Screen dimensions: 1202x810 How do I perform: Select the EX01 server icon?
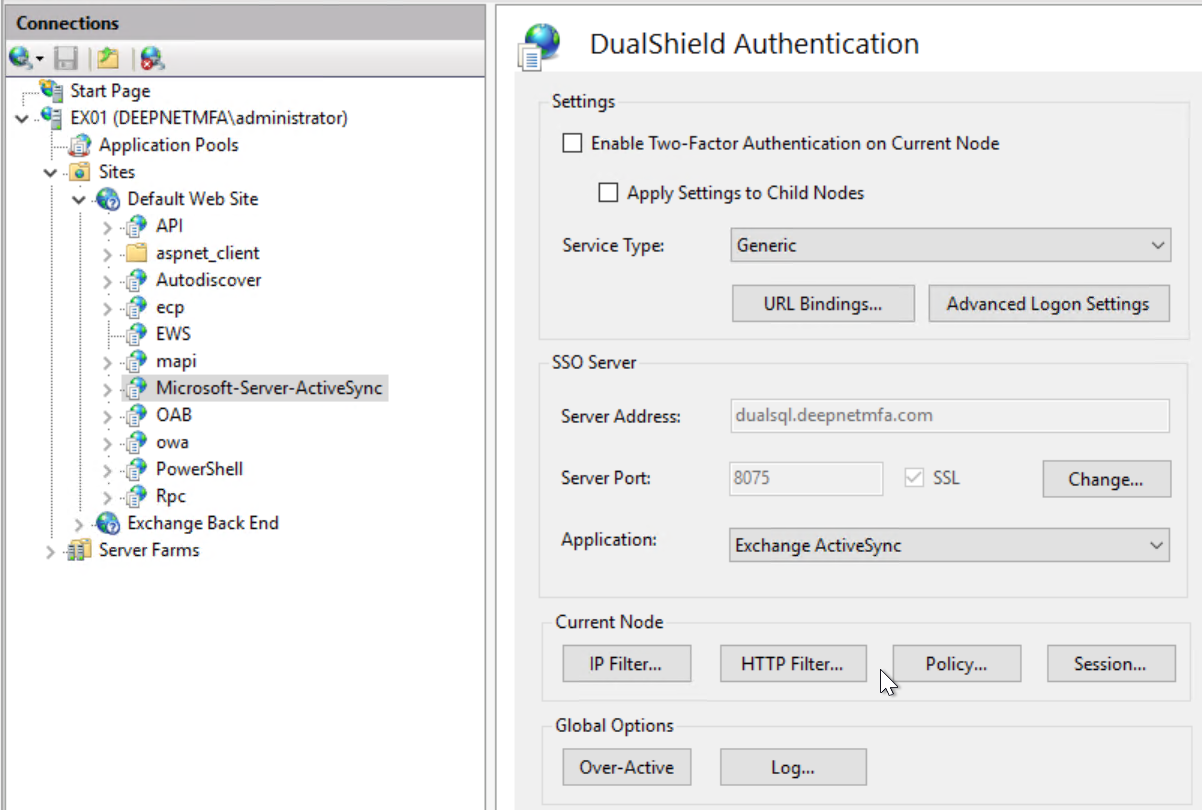pyautogui.click(x=52, y=118)
